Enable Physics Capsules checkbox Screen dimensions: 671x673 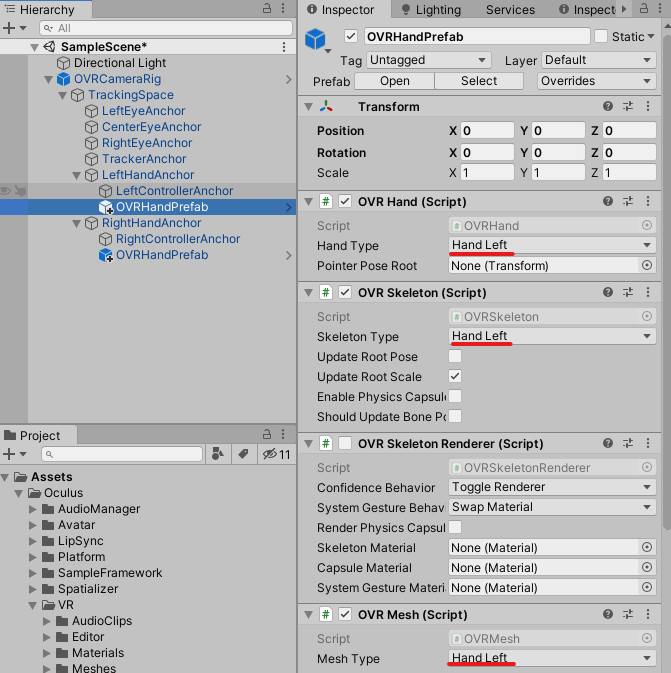coord(455,396)
